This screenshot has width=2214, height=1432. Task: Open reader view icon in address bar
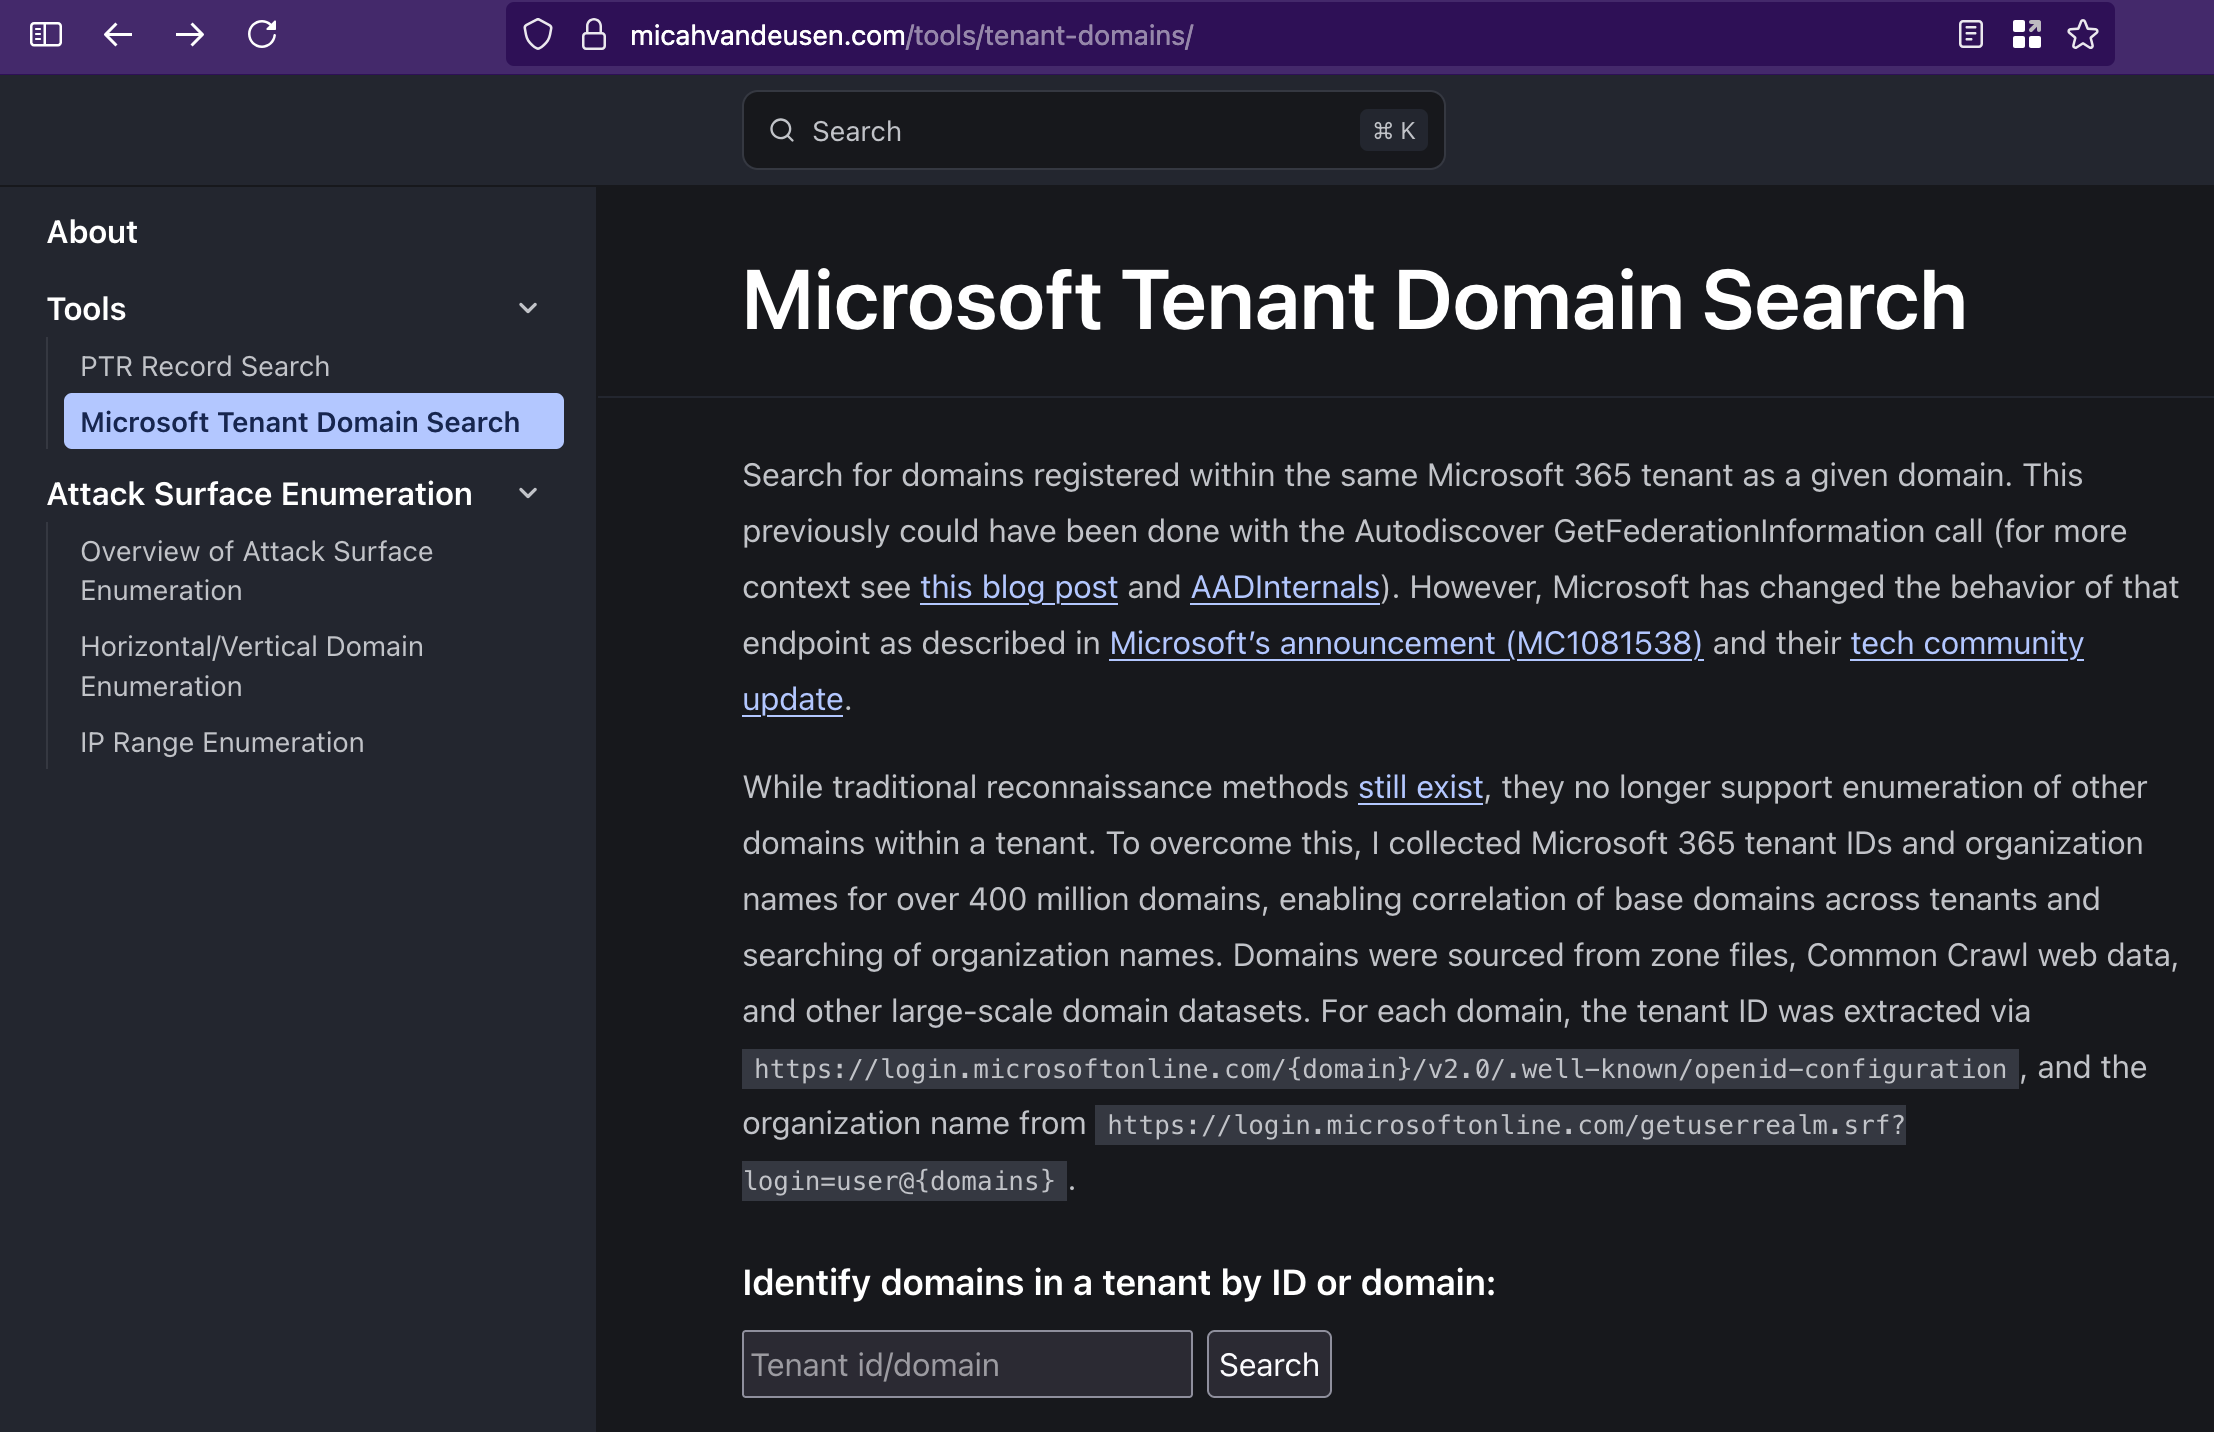[x=1970, y=35]
